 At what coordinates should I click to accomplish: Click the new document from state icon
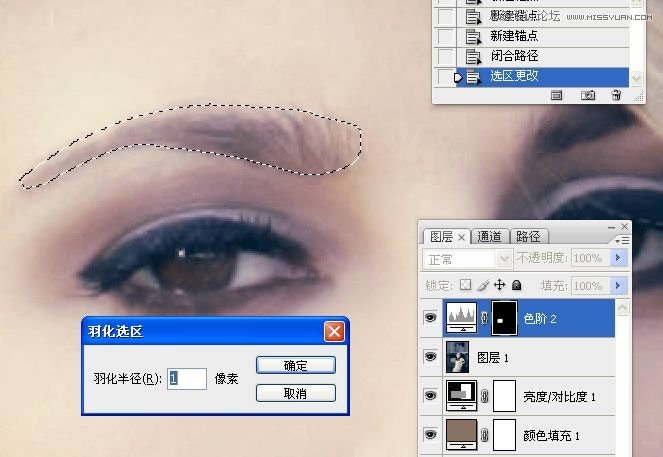pos(557,95)
